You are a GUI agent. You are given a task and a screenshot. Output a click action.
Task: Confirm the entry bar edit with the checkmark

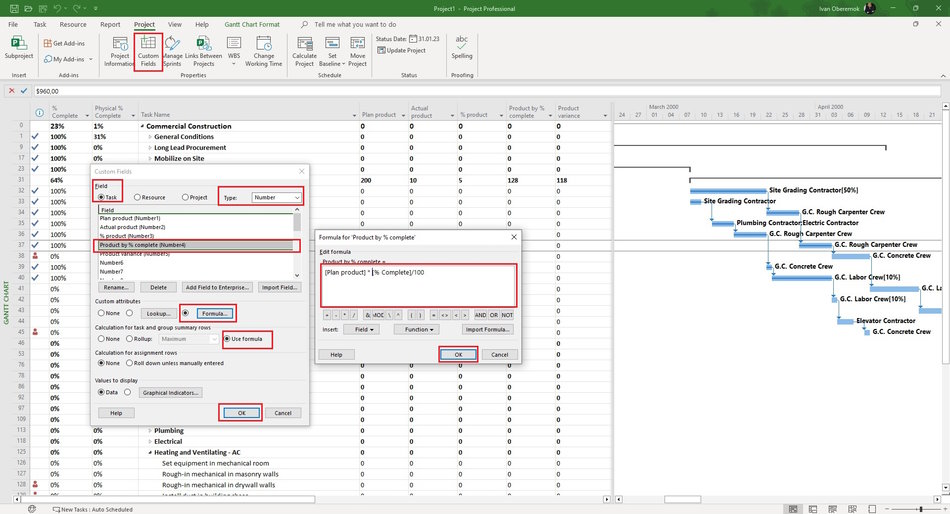coord(24,91)
